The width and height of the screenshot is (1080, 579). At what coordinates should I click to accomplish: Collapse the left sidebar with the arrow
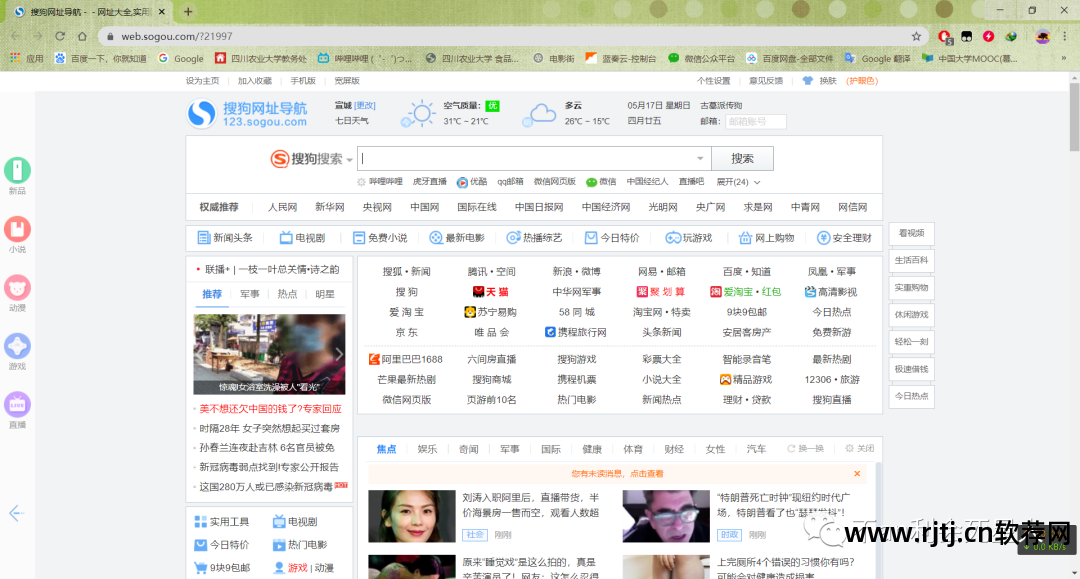[x=16, y=513]
